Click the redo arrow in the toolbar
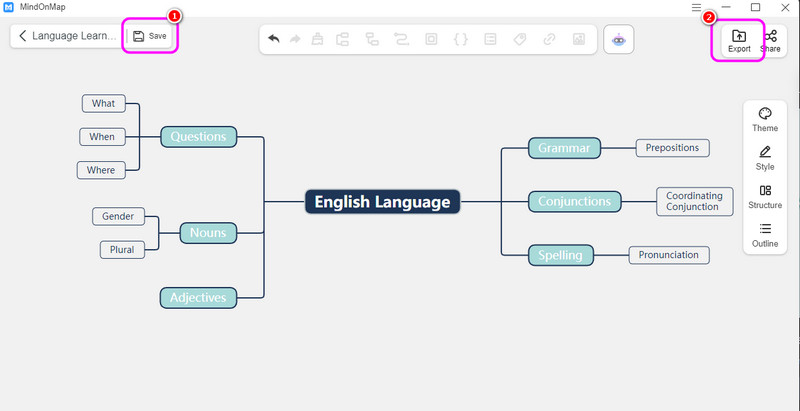This screenshot has height=411, width=800. (x=295, y=39)
